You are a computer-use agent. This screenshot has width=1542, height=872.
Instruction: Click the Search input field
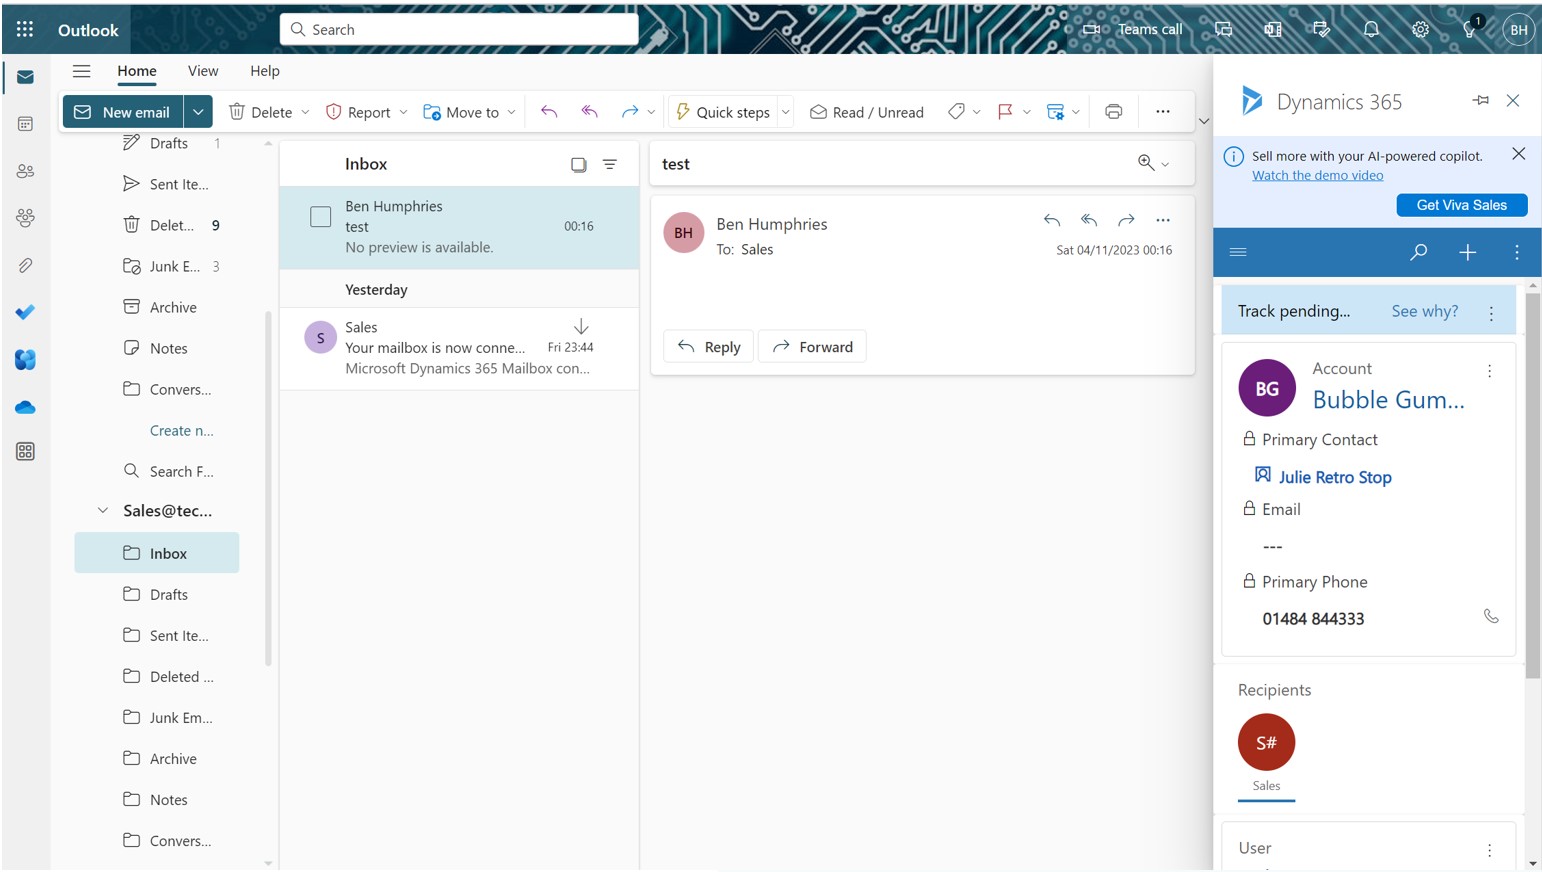coord(459,29)
